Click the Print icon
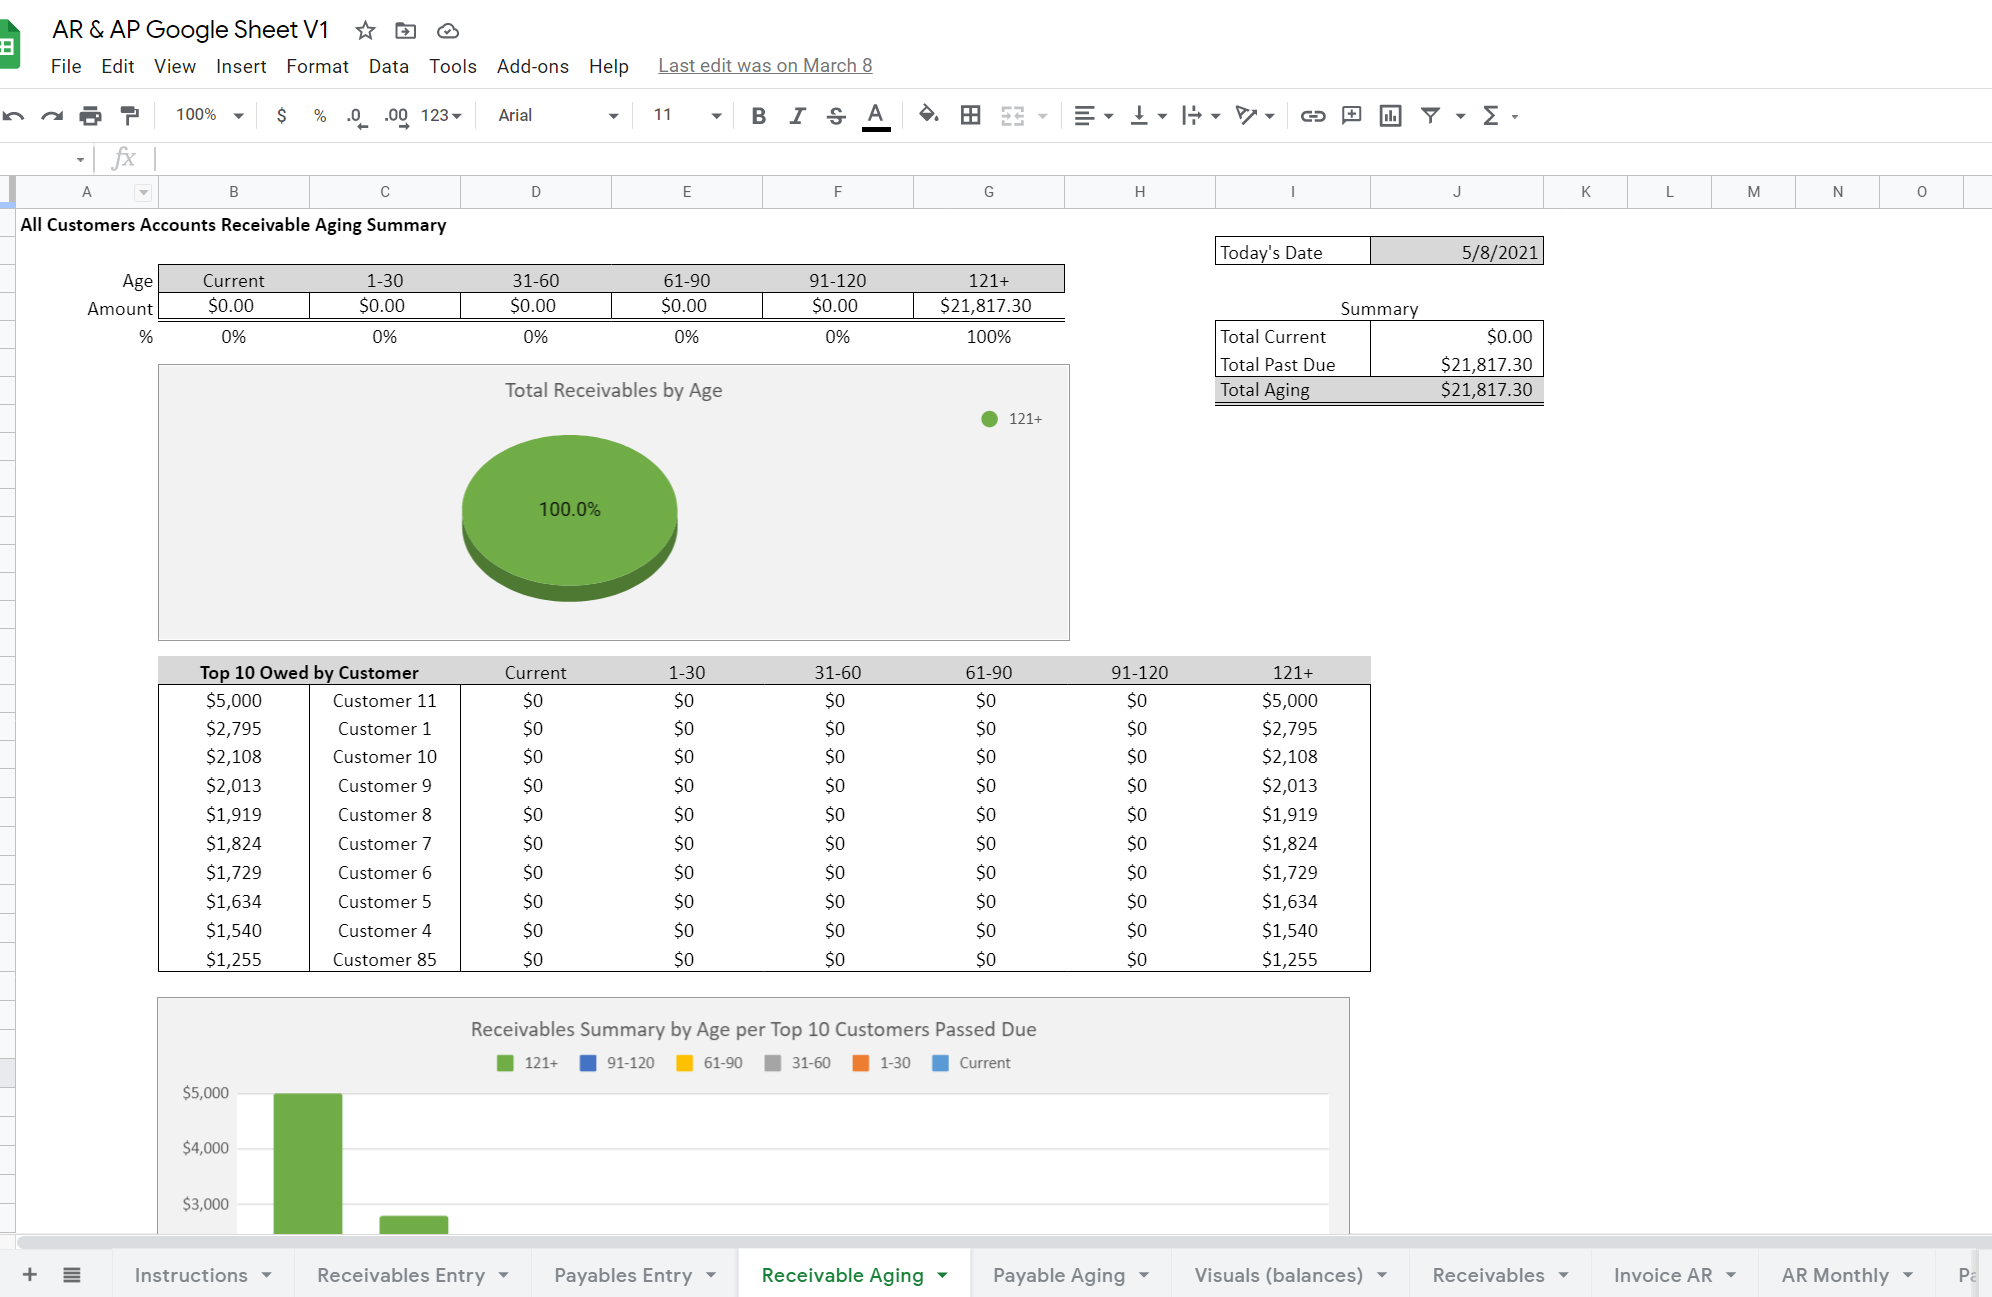The height and width of the screenshot is (1297, 1992). tap(90, 116)
